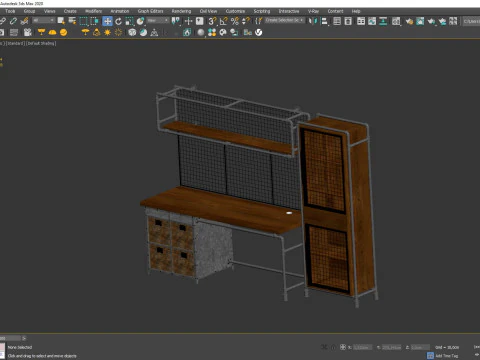Open the Create menu
Image resolution: width=480 pixels, height=360 pixels.
(70, 11)
